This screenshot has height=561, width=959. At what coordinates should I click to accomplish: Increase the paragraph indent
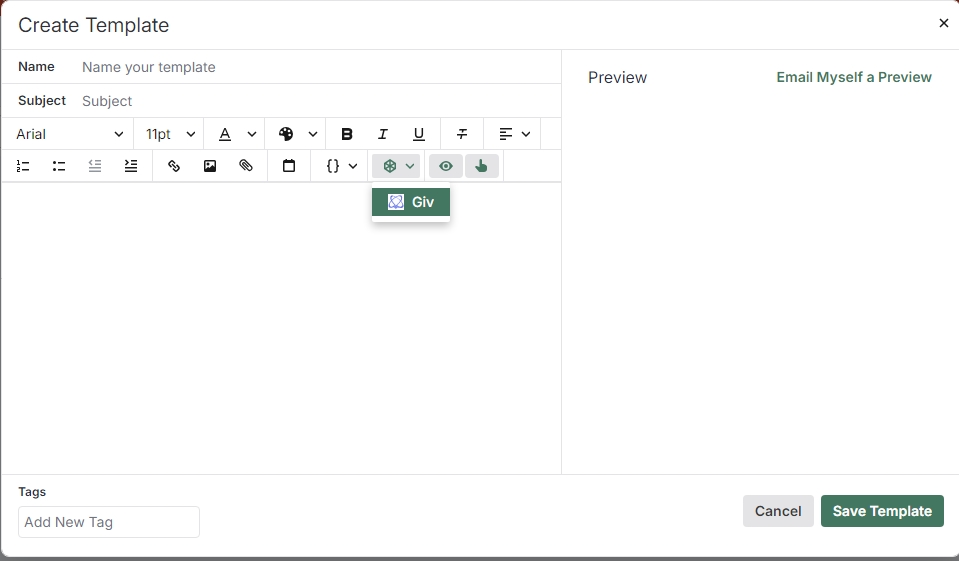131,166
